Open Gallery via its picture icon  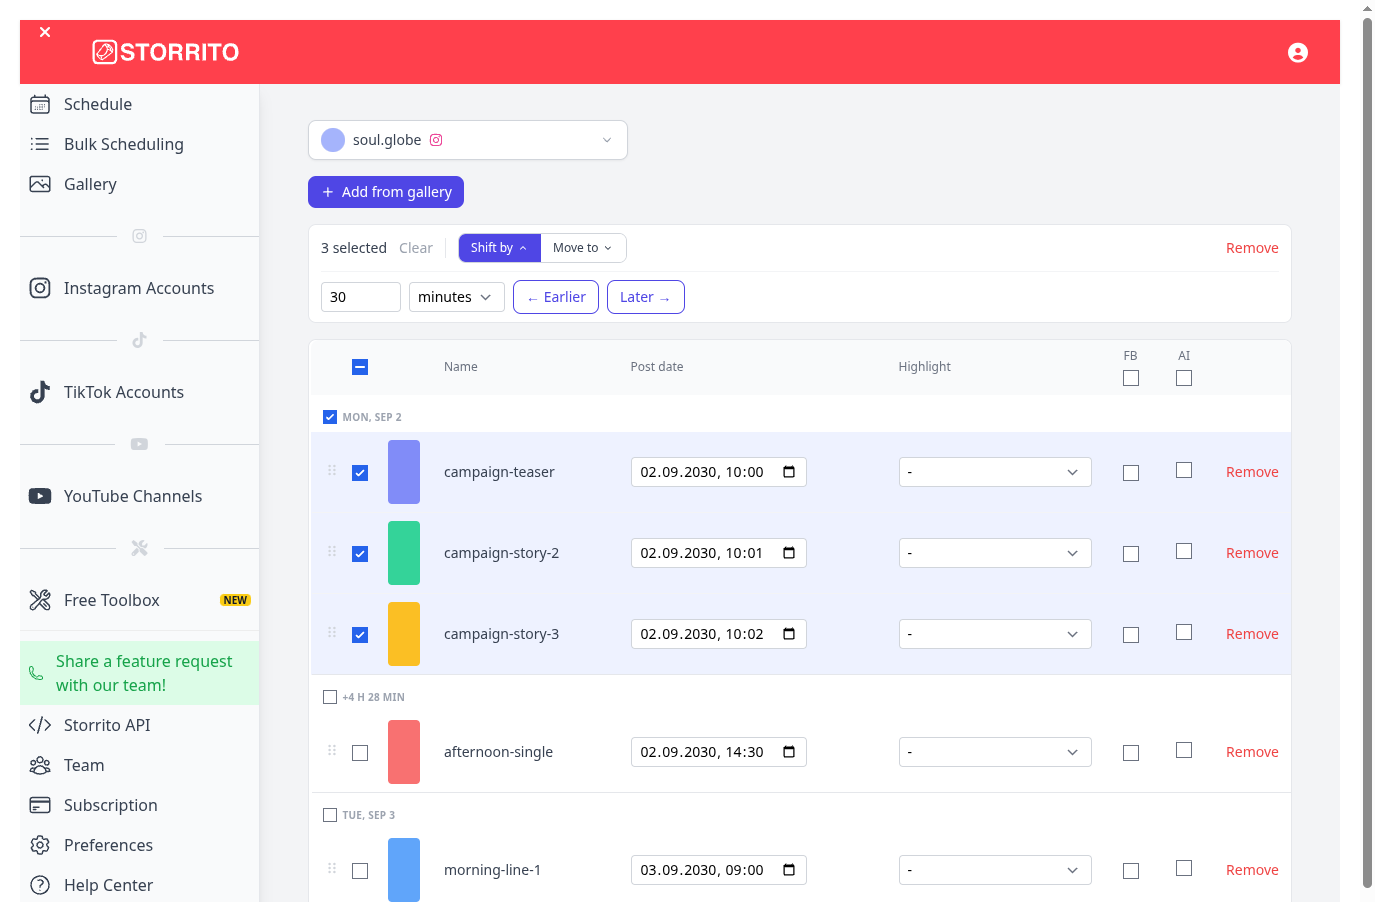(x=40, y=184)
